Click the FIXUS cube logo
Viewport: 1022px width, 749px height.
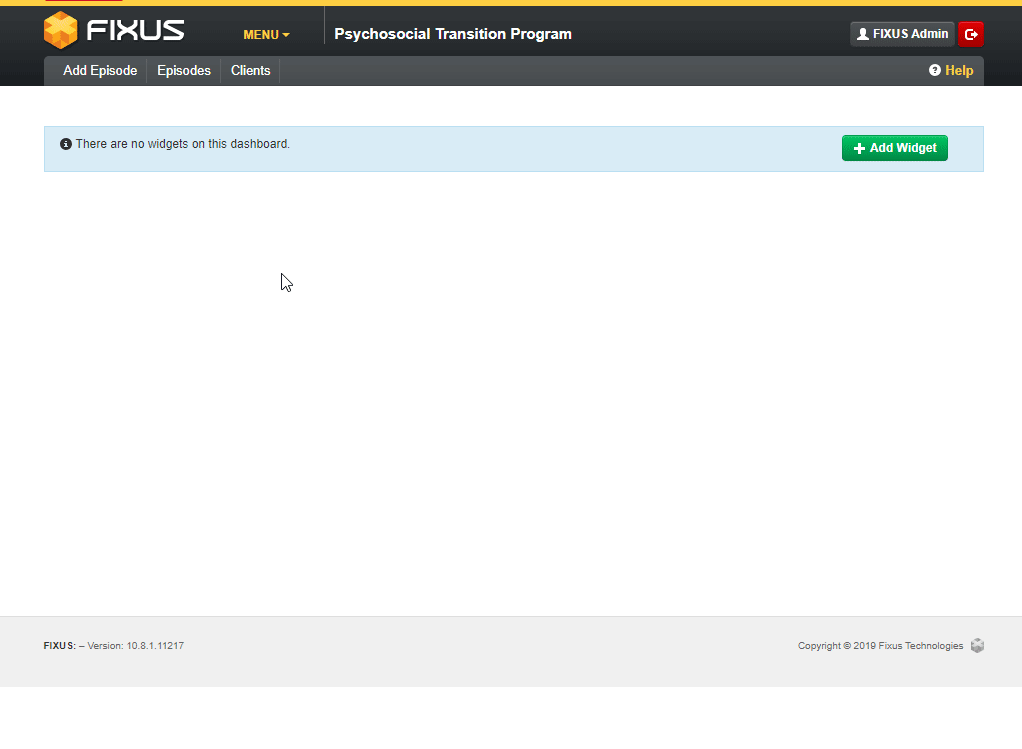[61, 31]
